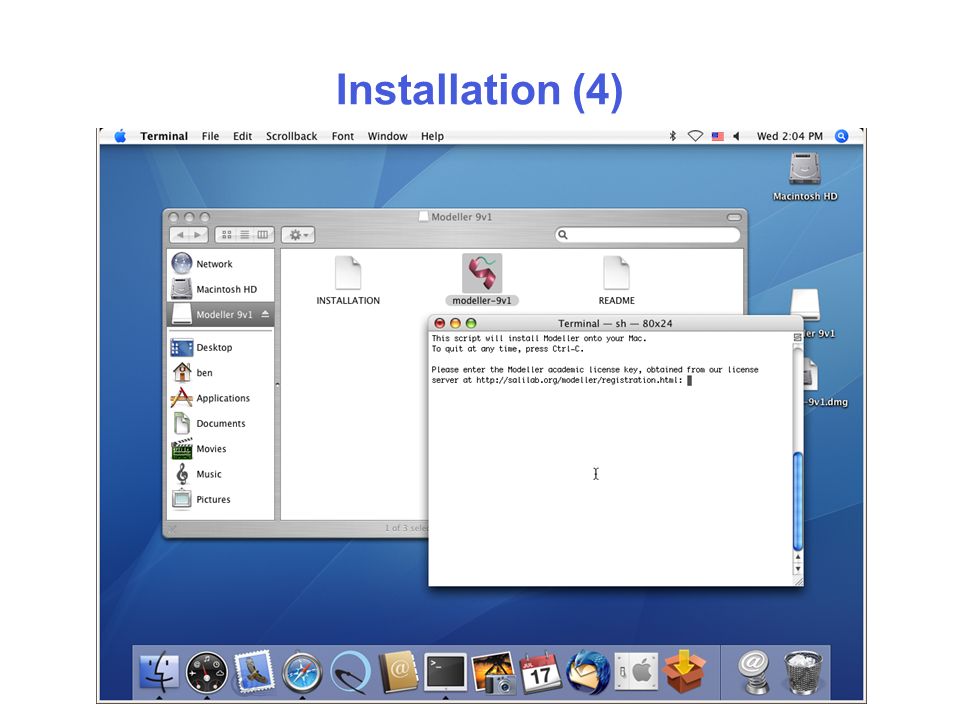The height and width of the screenshot is (720, 960).
Task: Open the Apple menu
Action: (x=120, y=136)
